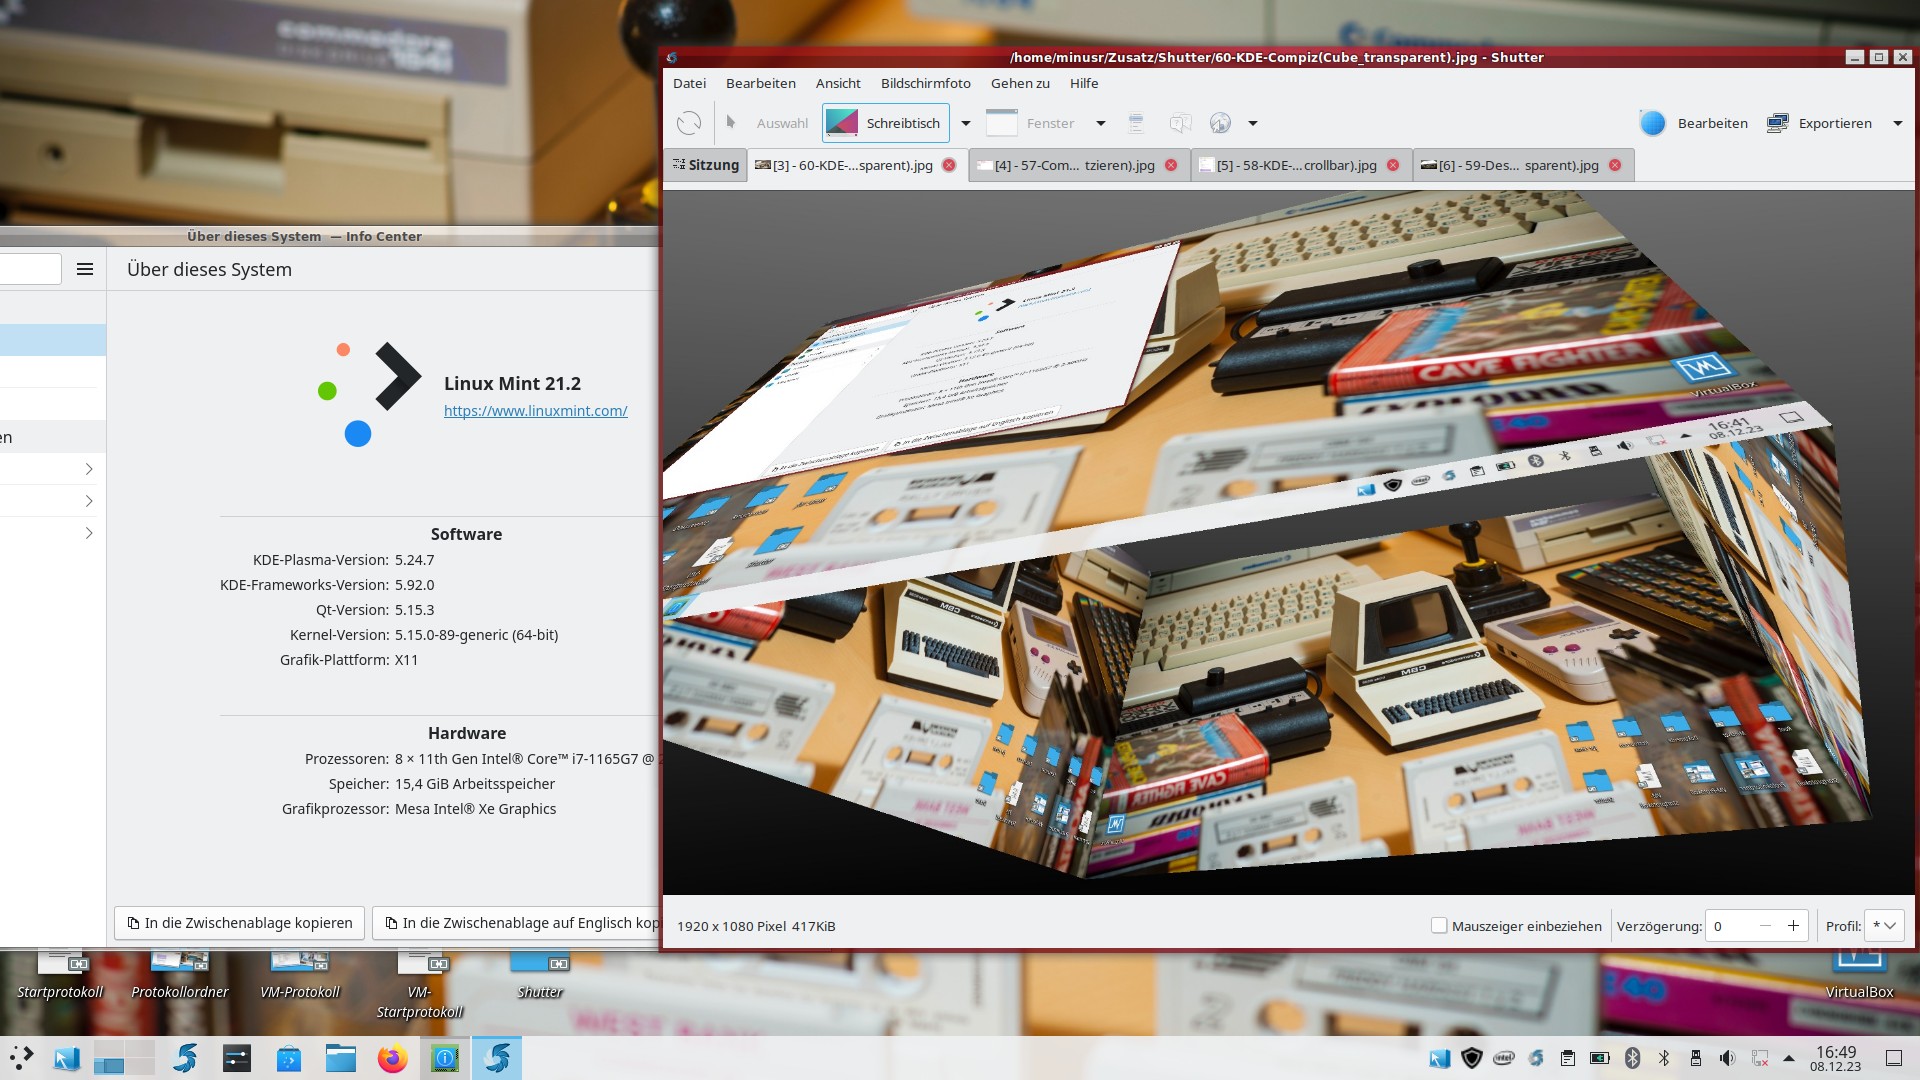Image resolution: width=1920 pixels, height=1080 pixels.
Task: Open the Profil dropdown in the status bar
Action: click(x=1885, y=926)
